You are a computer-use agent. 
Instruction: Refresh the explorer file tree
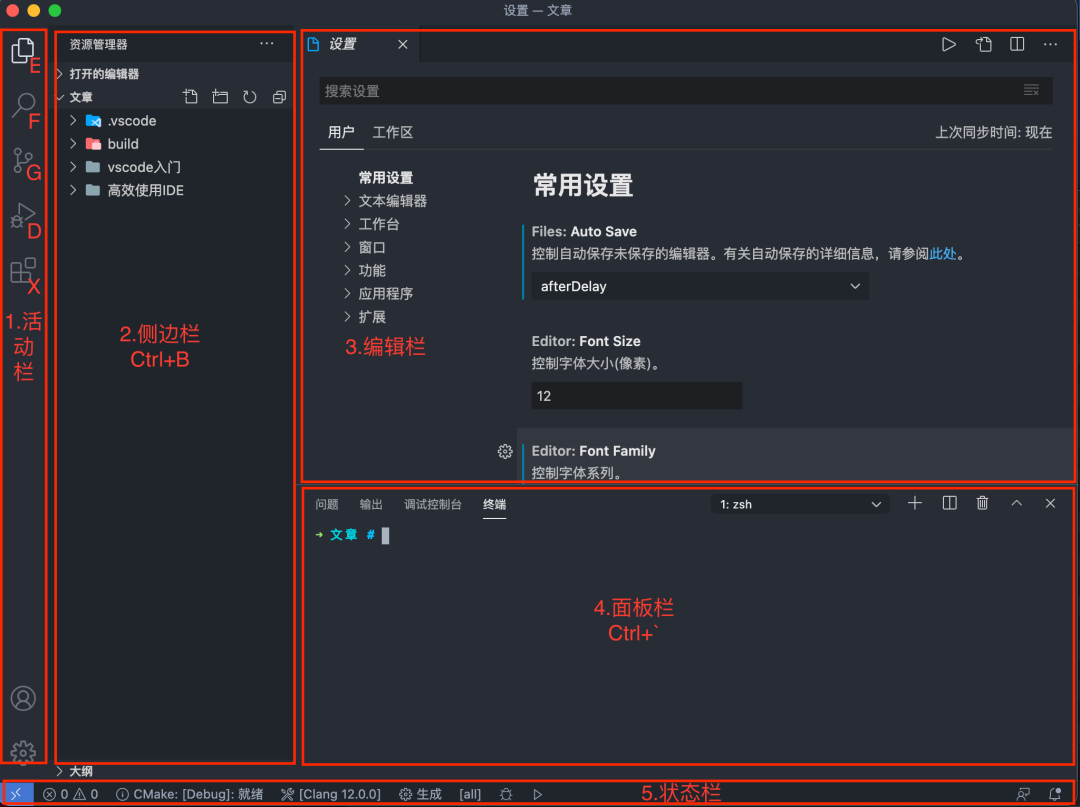(x=250, y=97)
